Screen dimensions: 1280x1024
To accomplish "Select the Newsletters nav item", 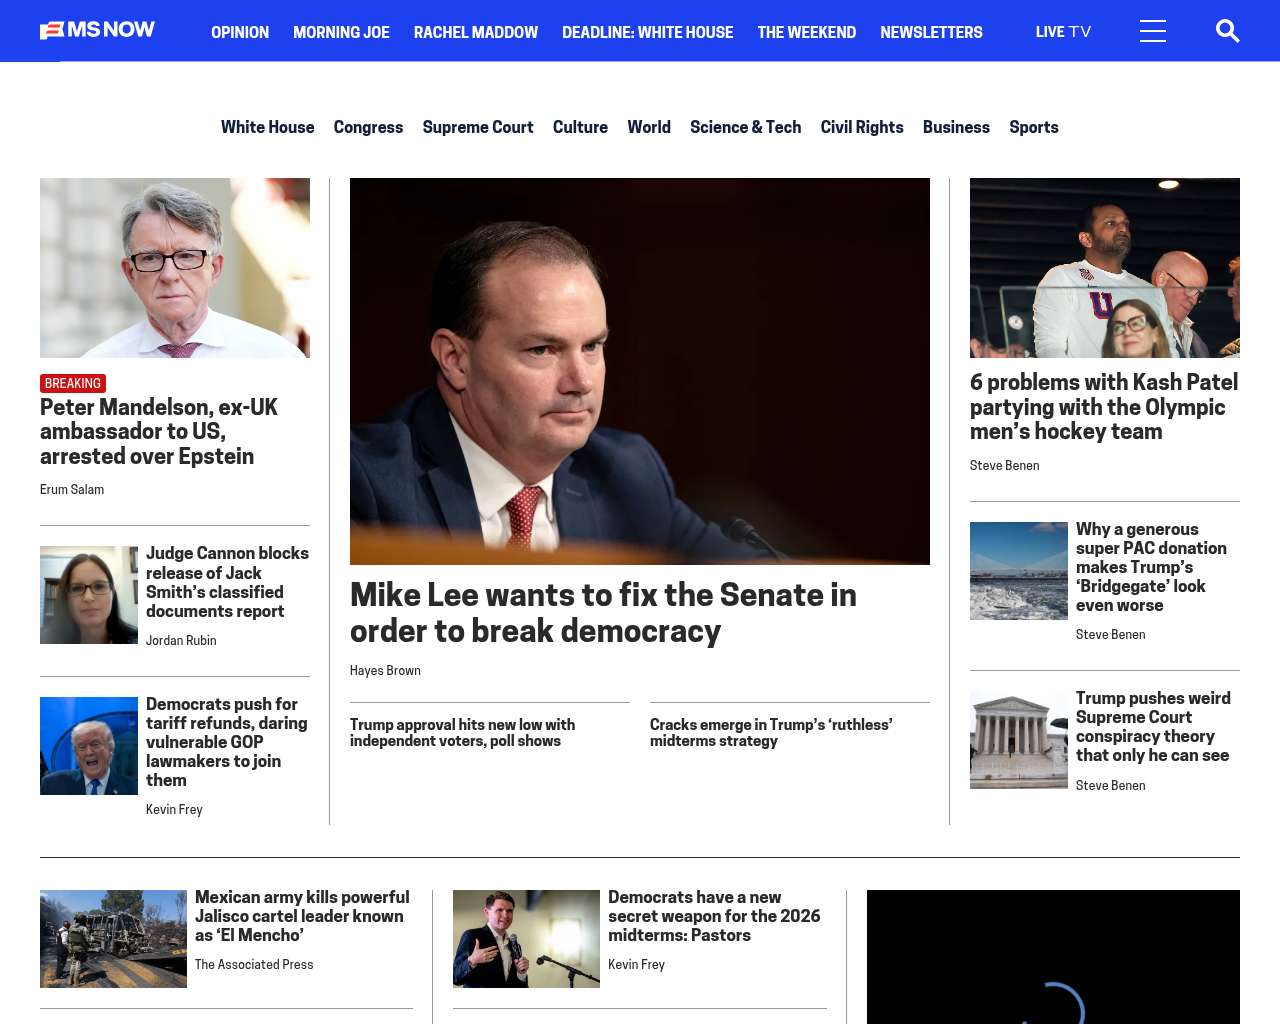I will coord(931,32).
